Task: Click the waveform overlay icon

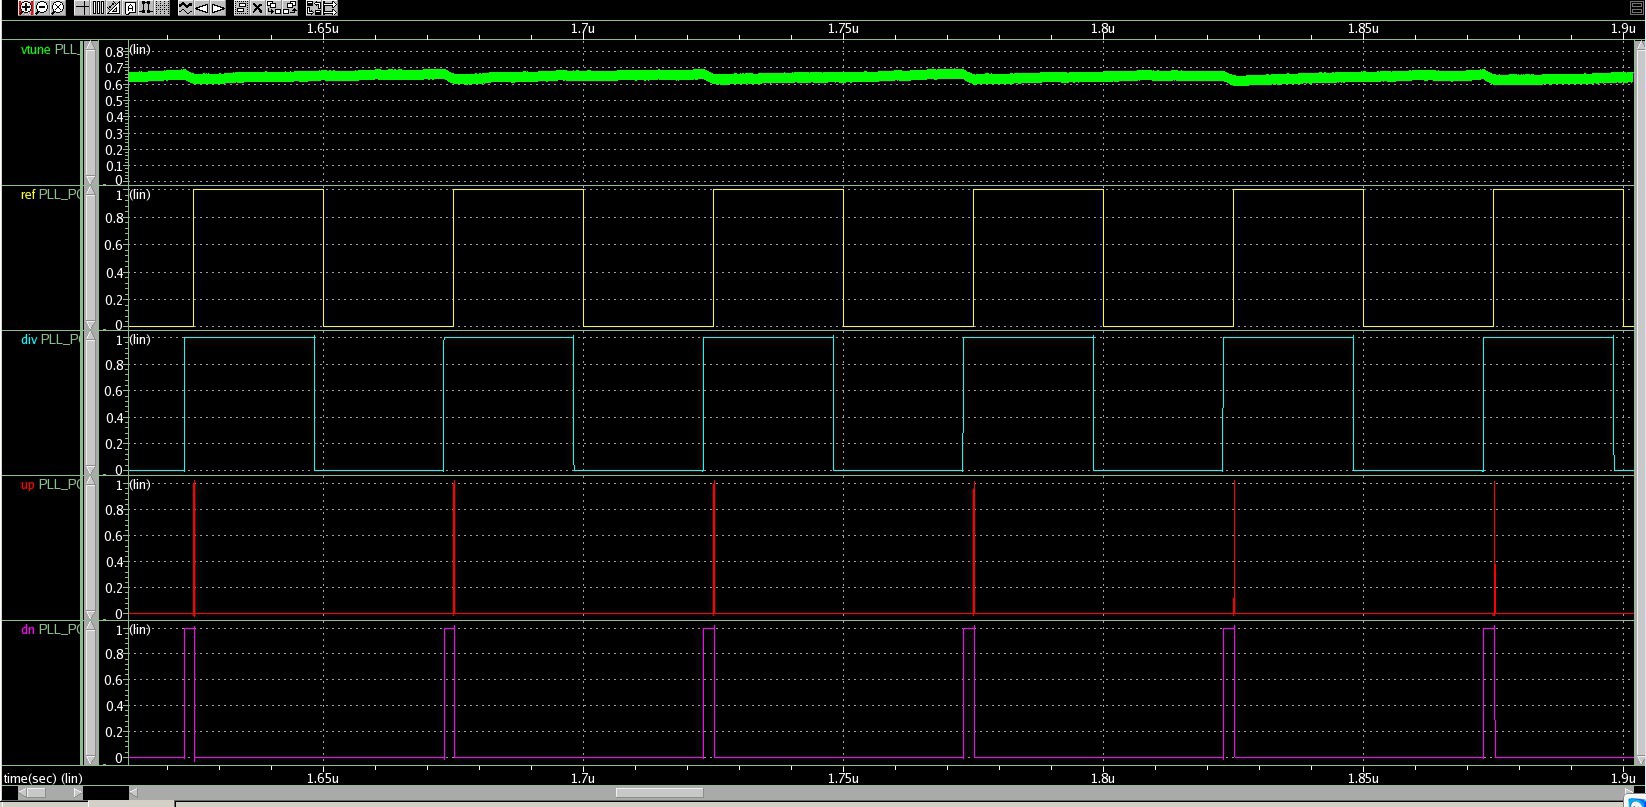Action: (x=186, y=8)
